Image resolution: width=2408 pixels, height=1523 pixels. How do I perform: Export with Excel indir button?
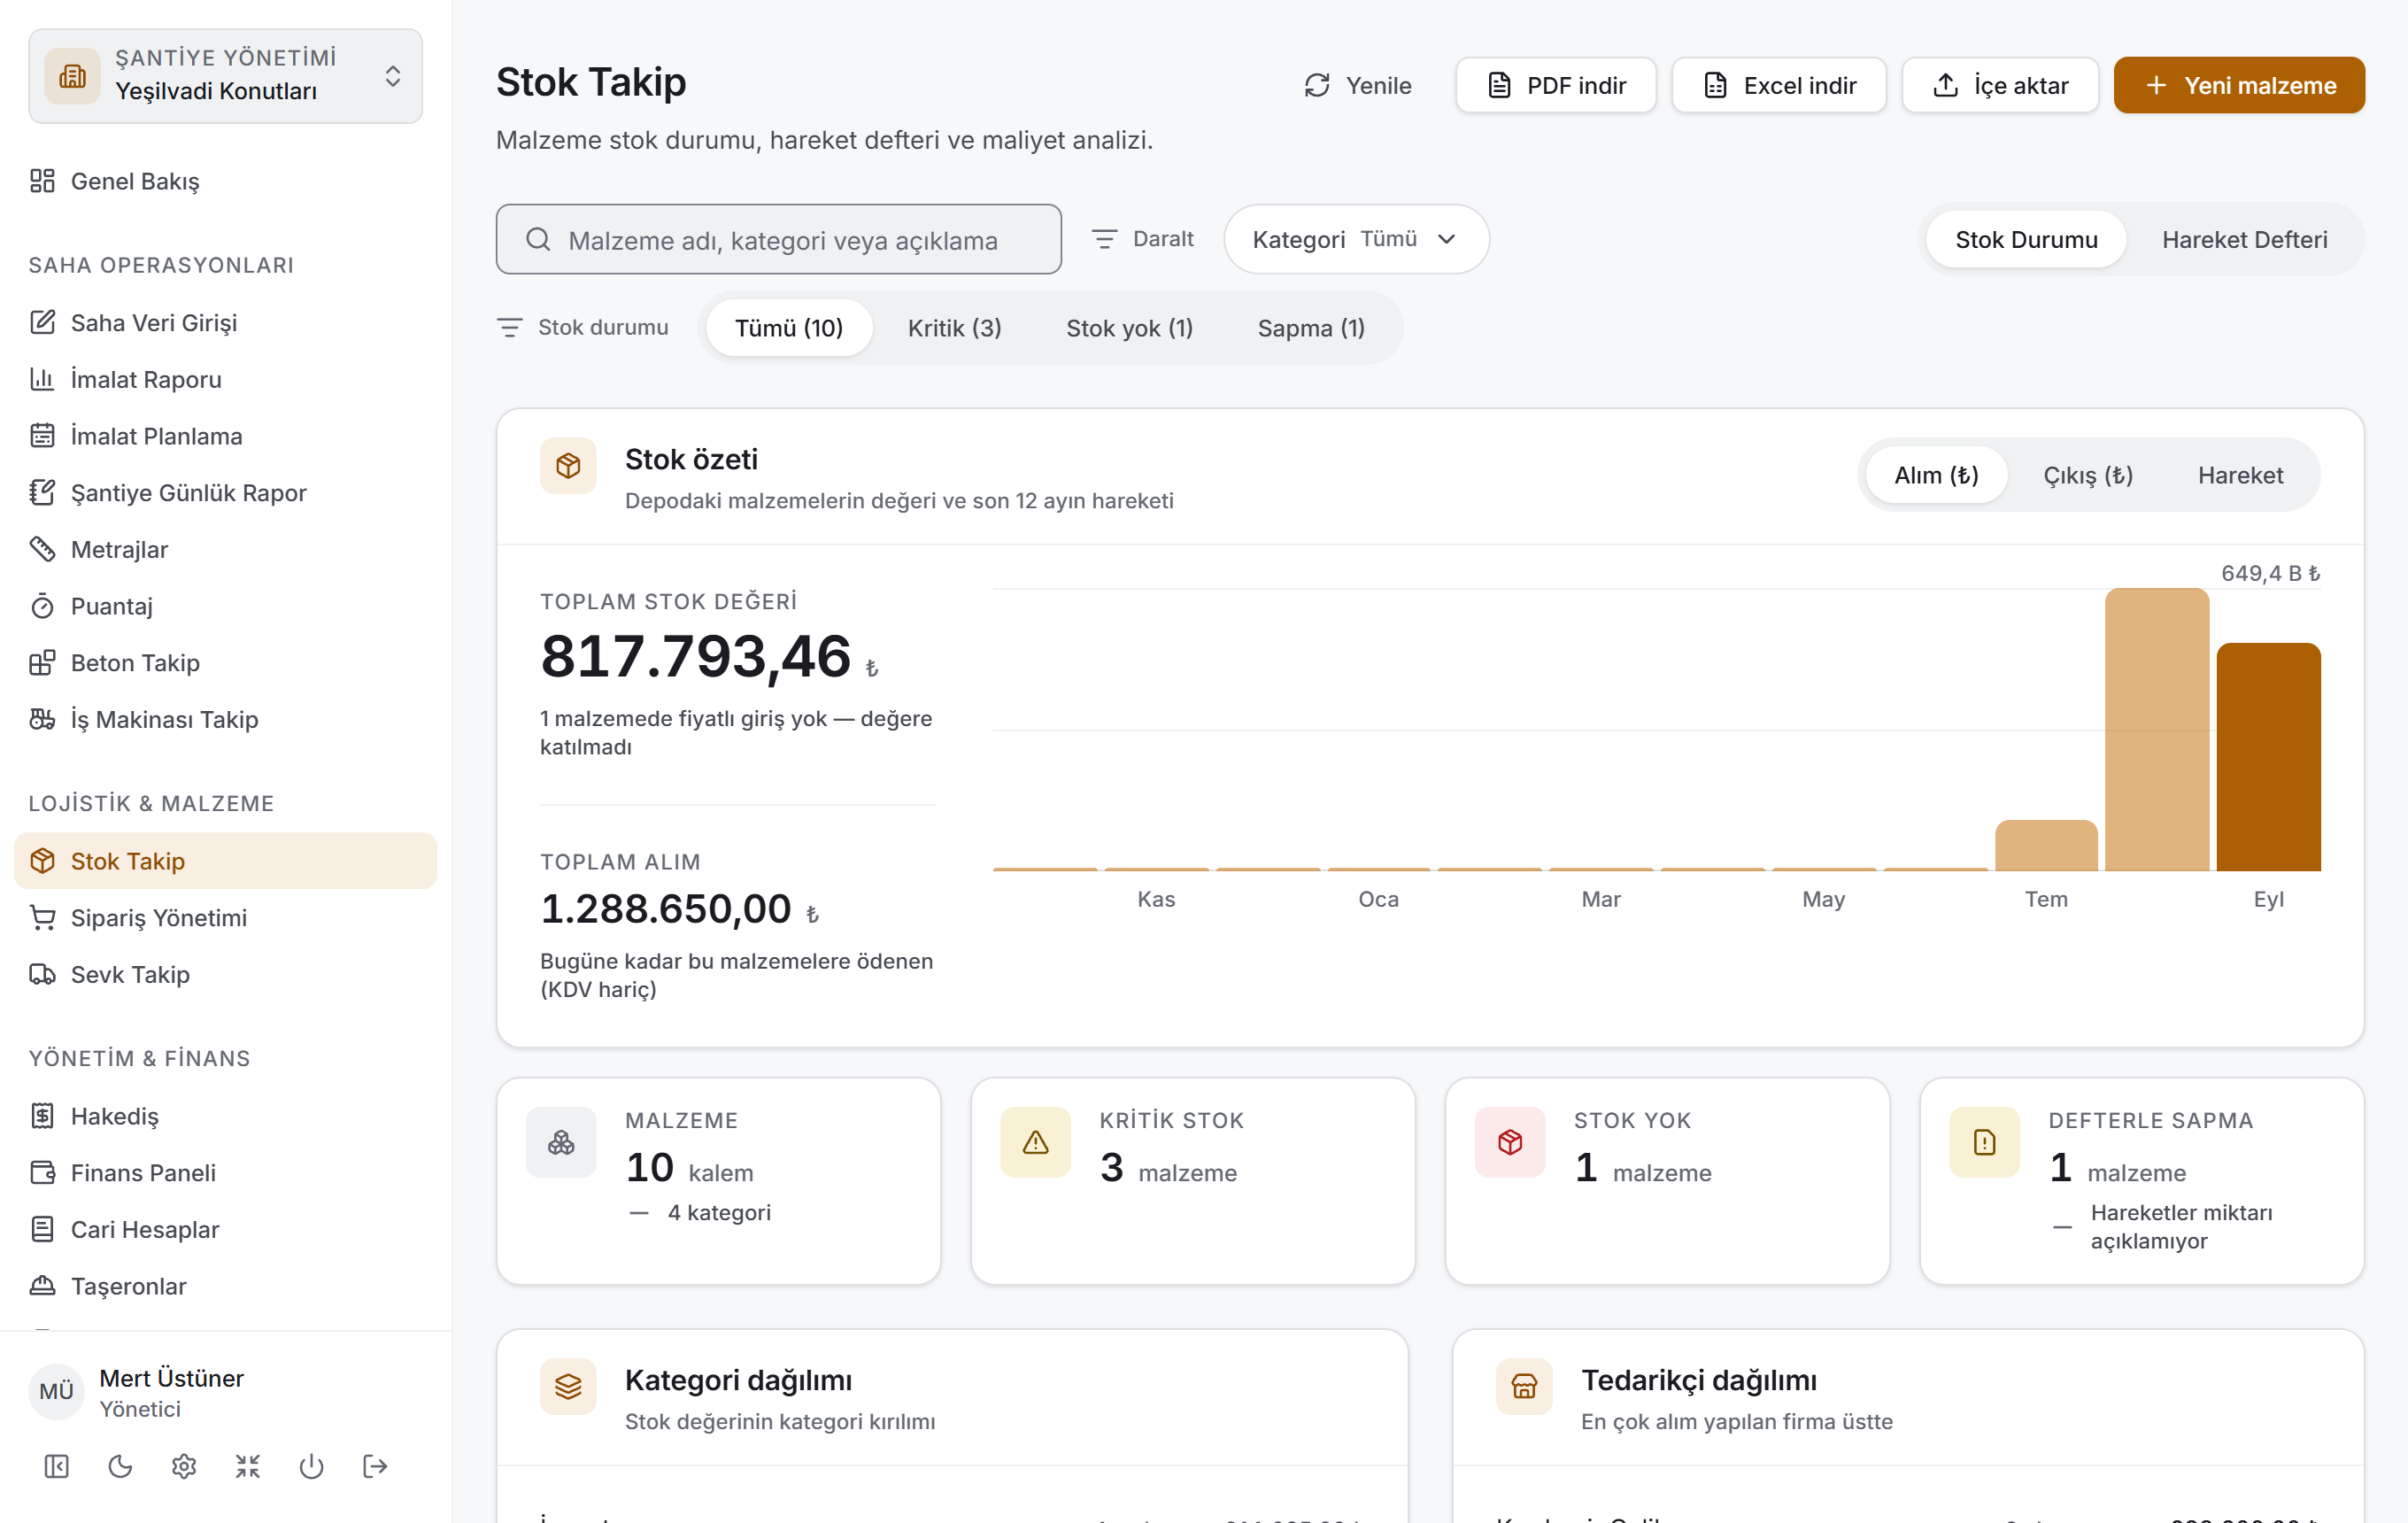[1779, 85]
